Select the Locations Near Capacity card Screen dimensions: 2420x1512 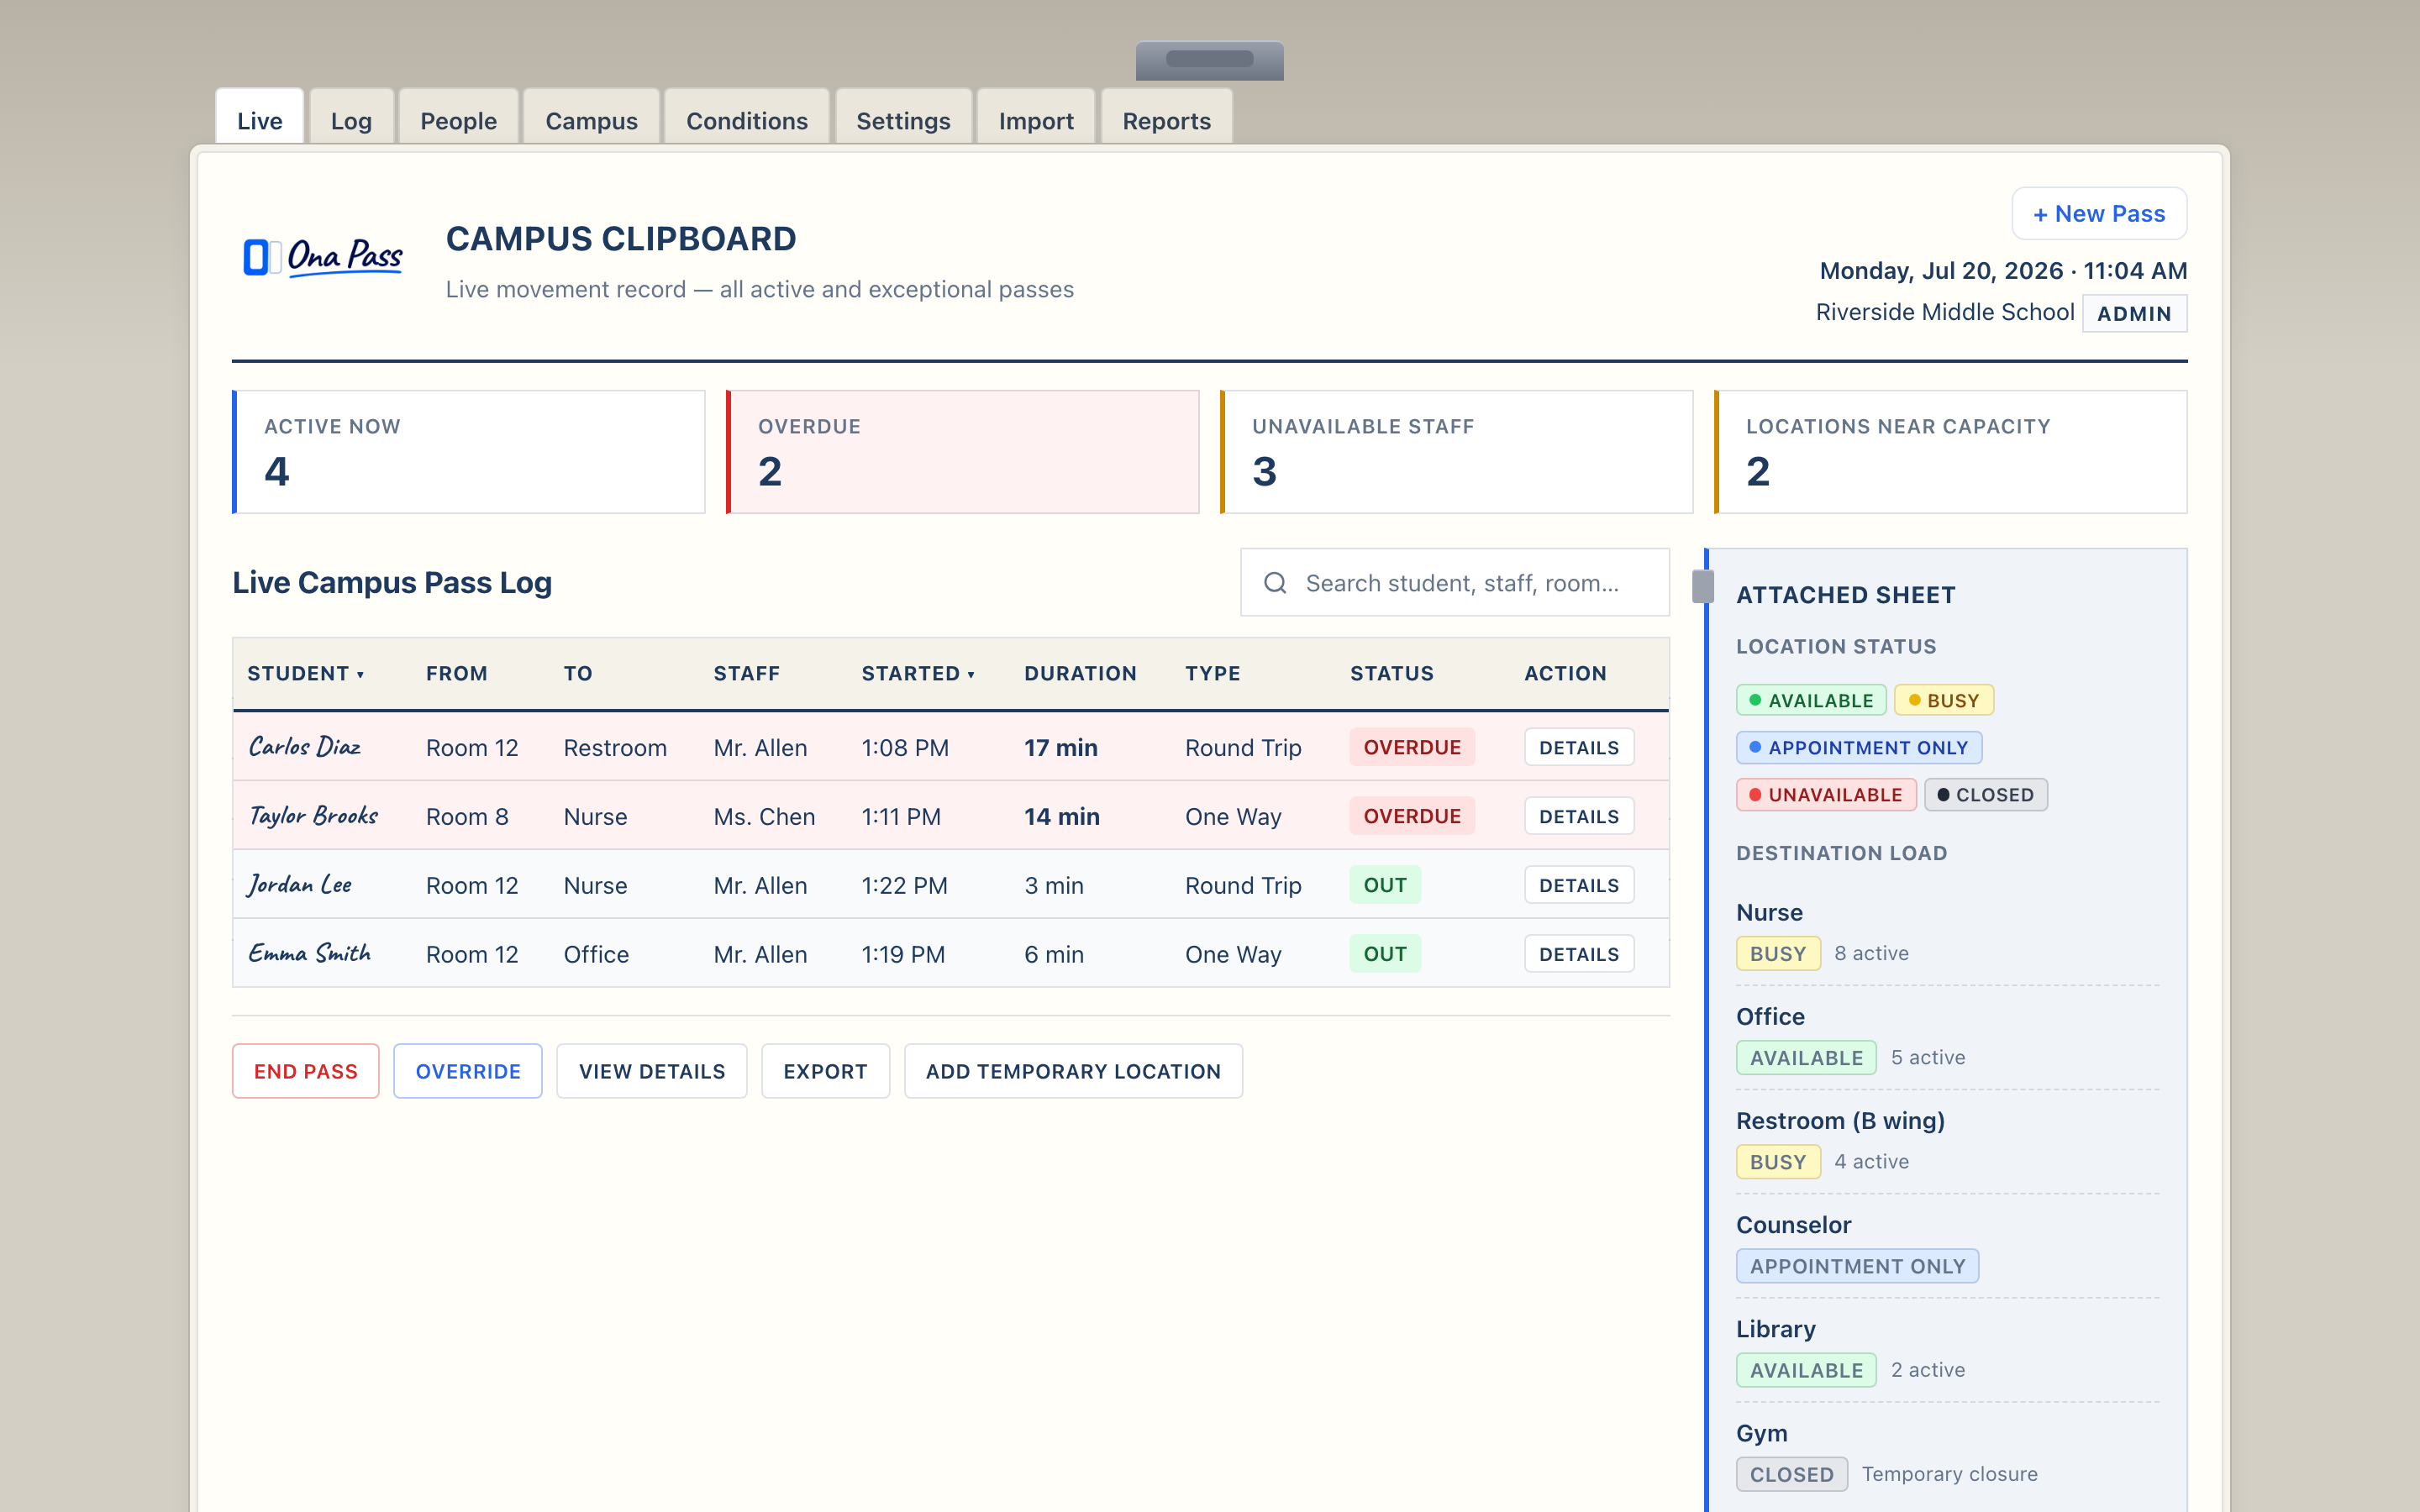pos(1951,452)
